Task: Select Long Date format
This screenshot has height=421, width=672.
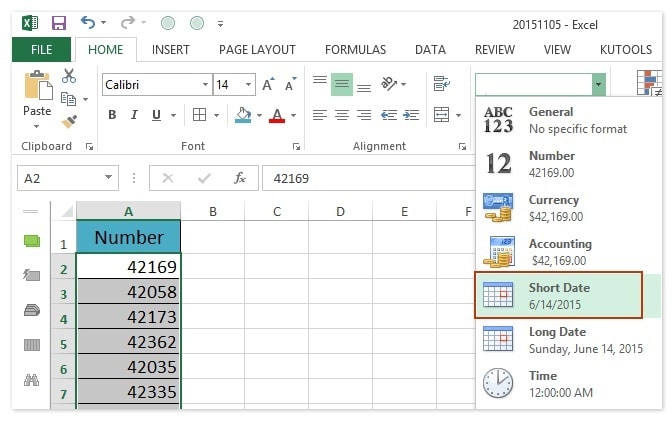Action: 568,340
